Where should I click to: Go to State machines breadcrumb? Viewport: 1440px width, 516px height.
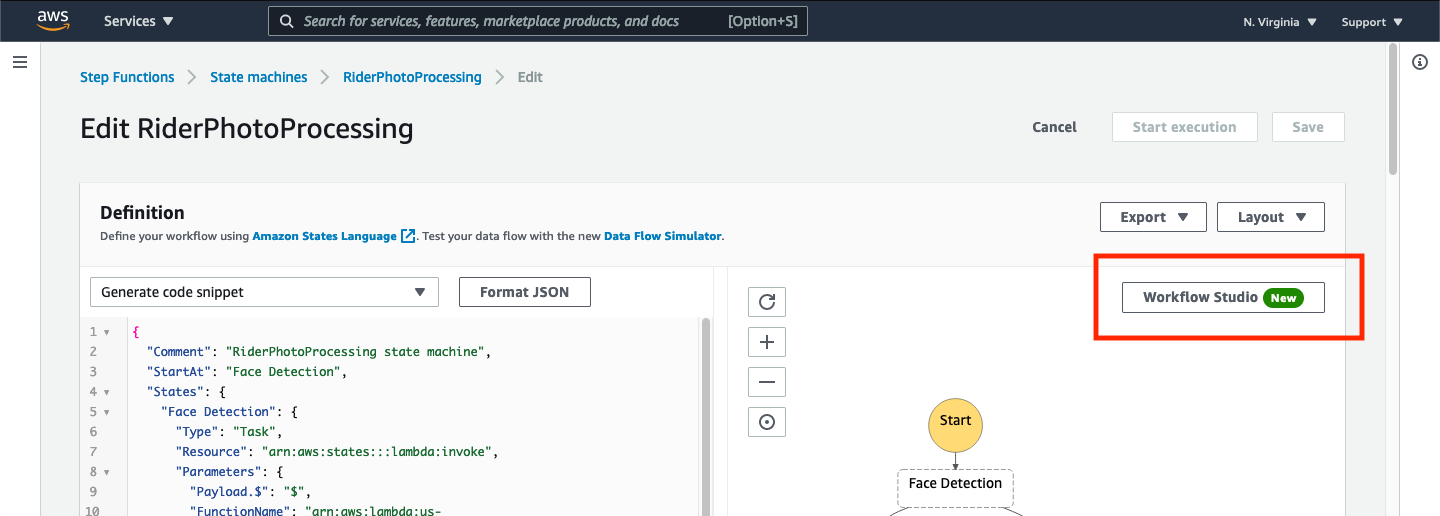coord(258,77)
